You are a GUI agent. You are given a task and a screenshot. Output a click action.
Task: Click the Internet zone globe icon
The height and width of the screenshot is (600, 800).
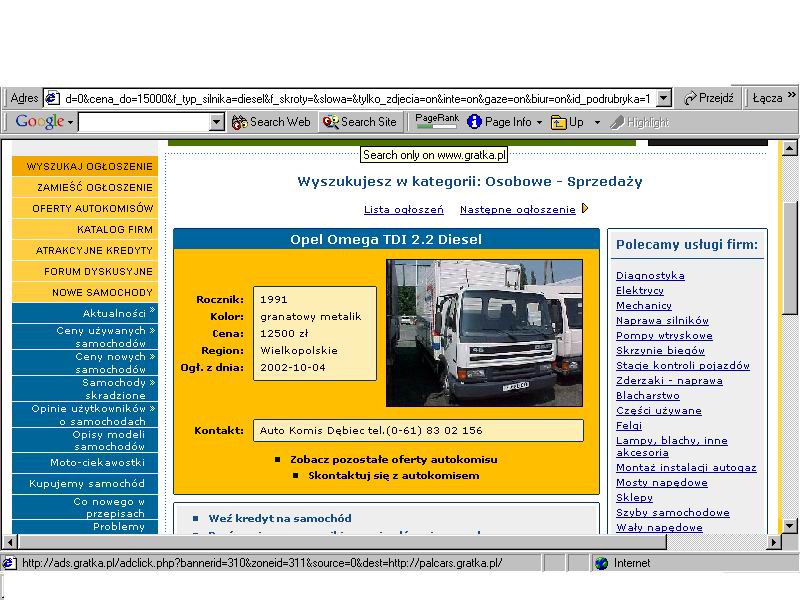tap(602, 563)
